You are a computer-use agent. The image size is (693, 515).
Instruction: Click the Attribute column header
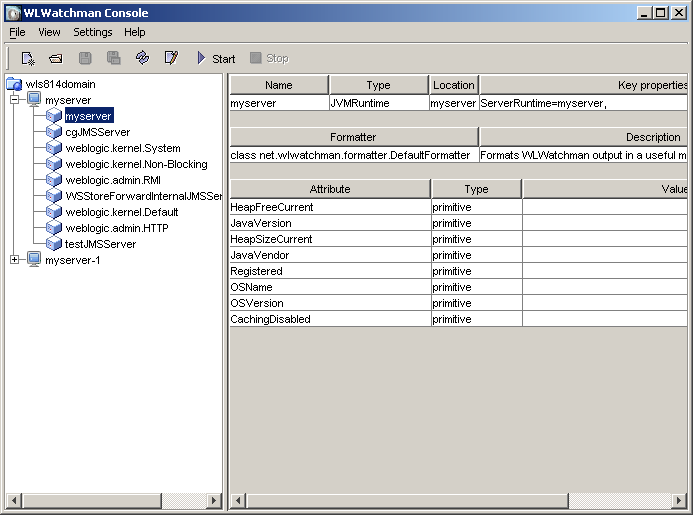[330, 188]
